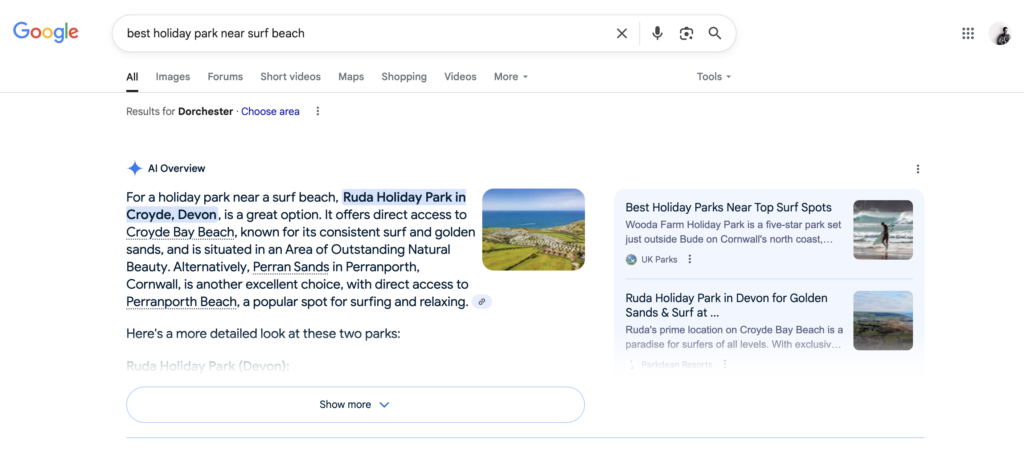Image resolution: width=1024 pixels, height=462 pixels.
Task: Switch to the Forums tab
Action: [x=225, y=76]
